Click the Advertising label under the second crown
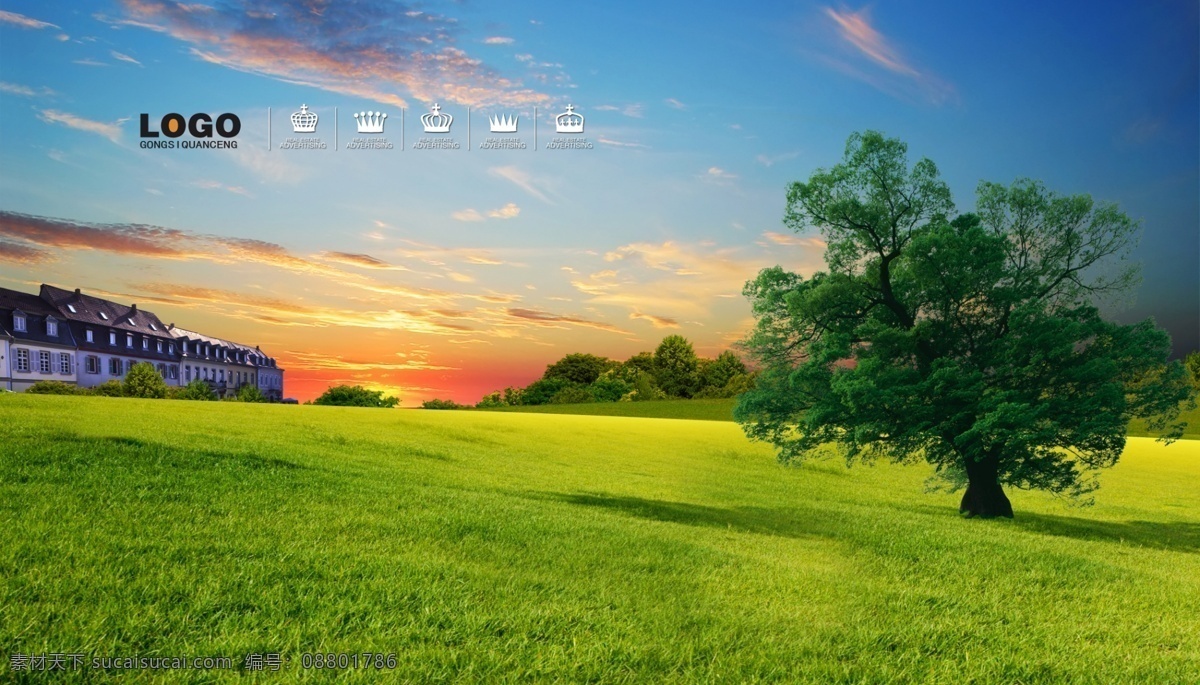This screenshot has height=685, width=1200. pyautogui.click(x=370, y=144)
